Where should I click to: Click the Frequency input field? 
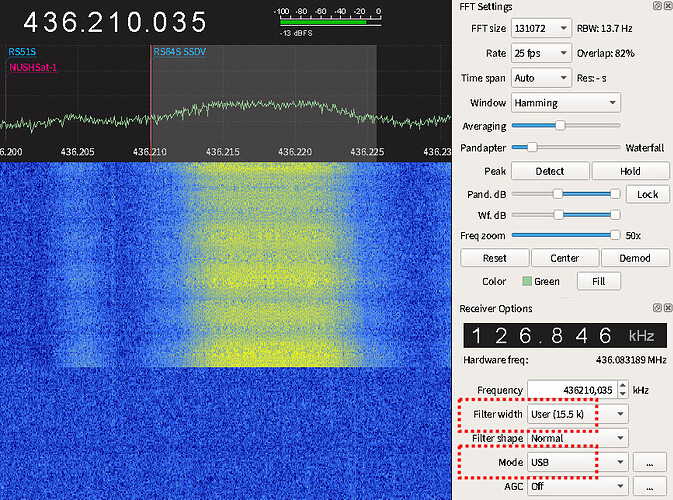pos(573,390)
